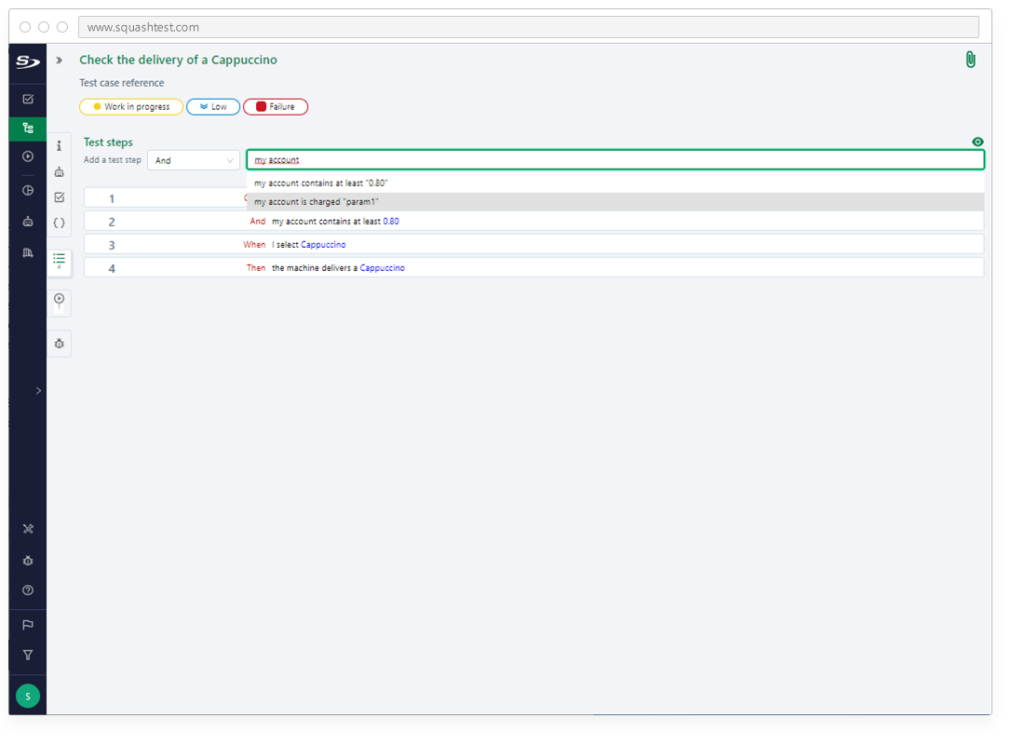Click the title Check the delivery of a Cappuccino
1024x745 pixels.
tap(178, 59)
